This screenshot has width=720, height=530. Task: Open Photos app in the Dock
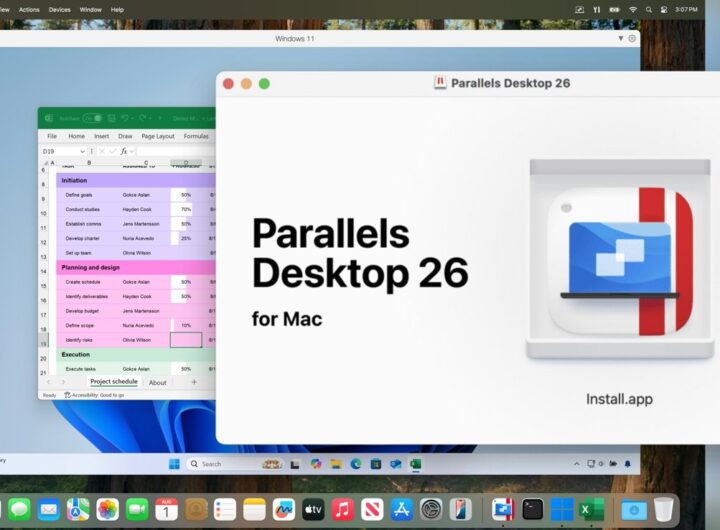pyautogui.click(x=107, y=509)
